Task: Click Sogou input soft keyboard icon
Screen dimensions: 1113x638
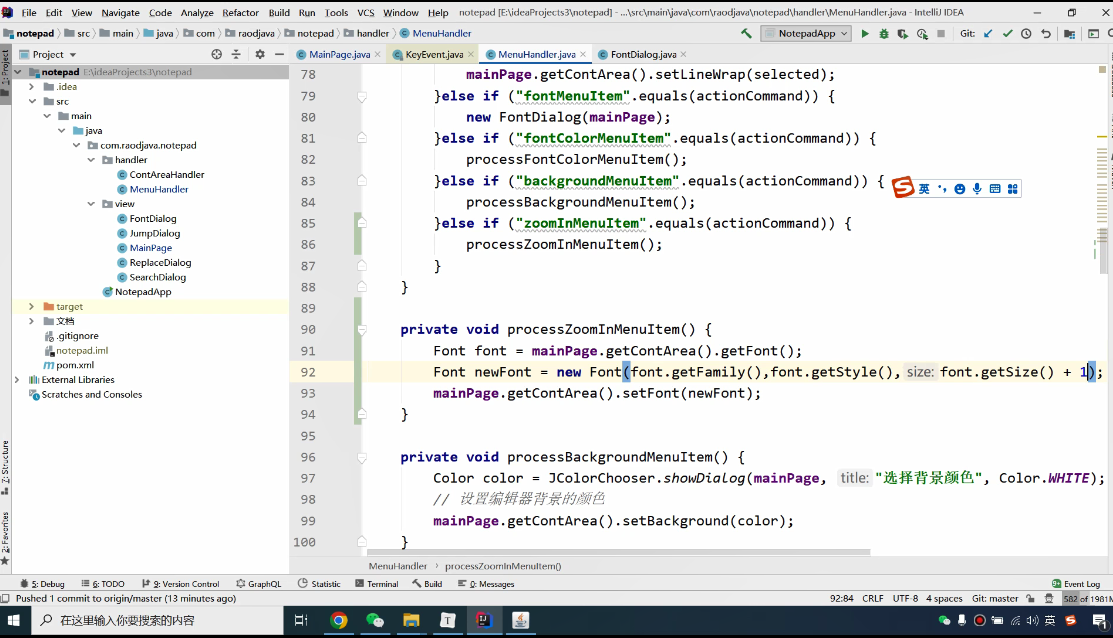Action: (995, 189)
